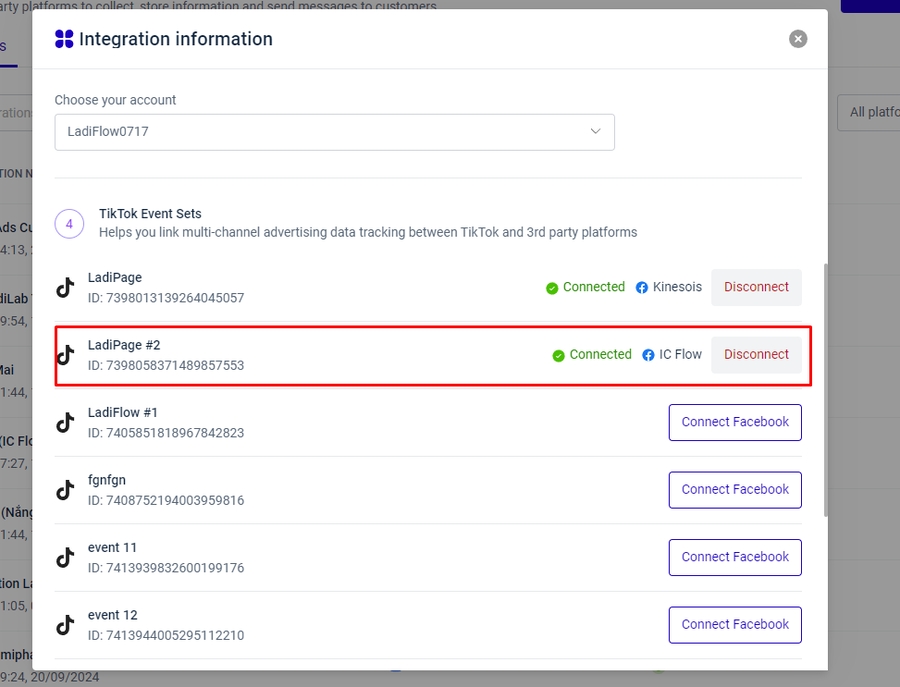
Task: Connect Facebook for LadiFlow #1
Action: [735, 422]
